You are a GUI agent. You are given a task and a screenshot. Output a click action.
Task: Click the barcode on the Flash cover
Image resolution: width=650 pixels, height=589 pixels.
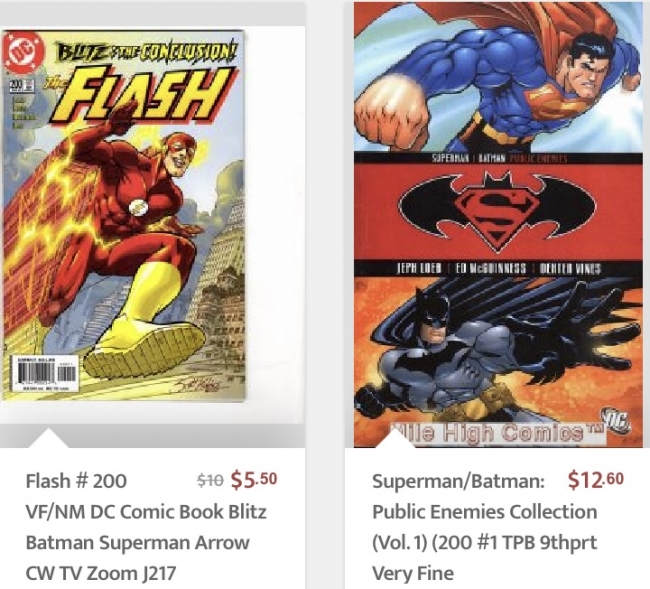click(x=44, y=374)
